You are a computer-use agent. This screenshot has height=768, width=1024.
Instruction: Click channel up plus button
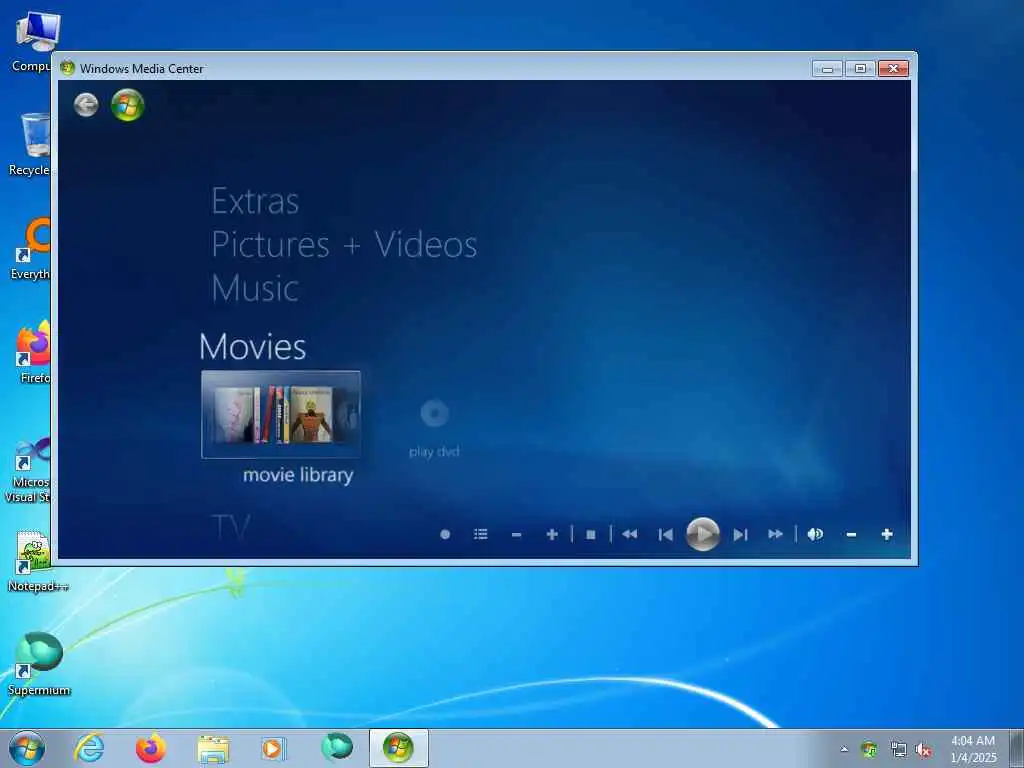(552, 534)
